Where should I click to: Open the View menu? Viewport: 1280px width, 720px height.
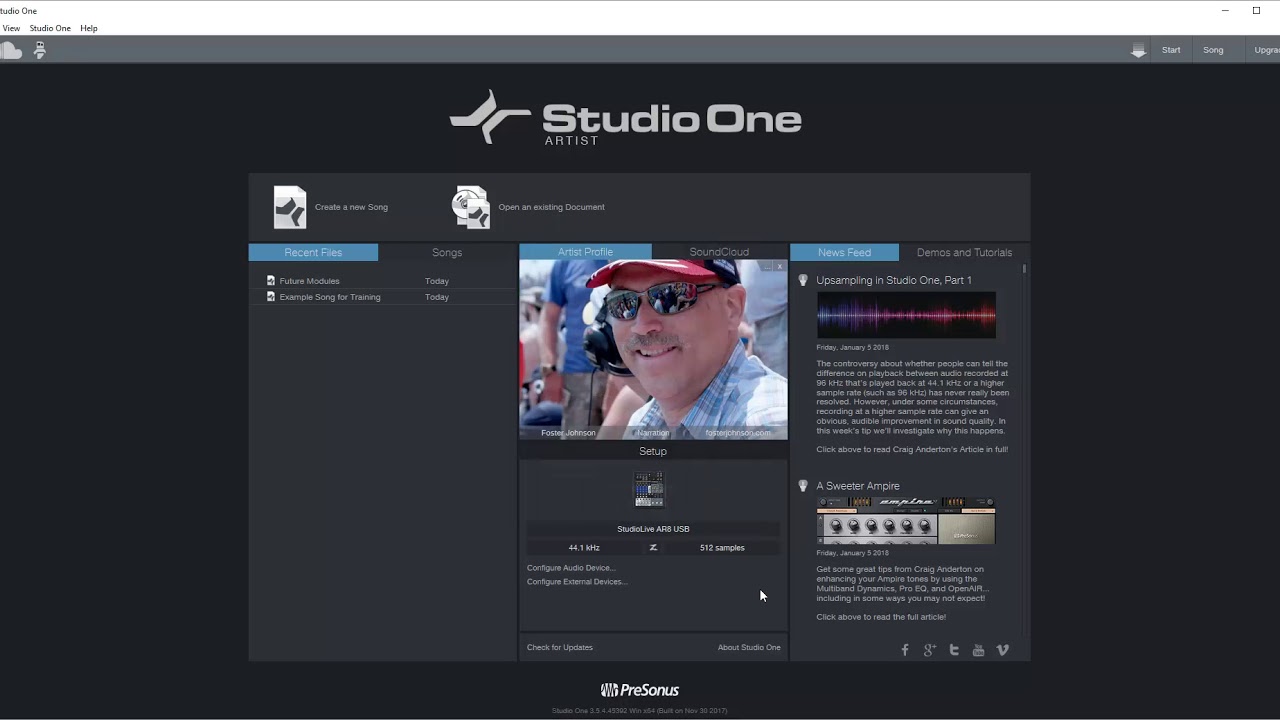(11, 28)
